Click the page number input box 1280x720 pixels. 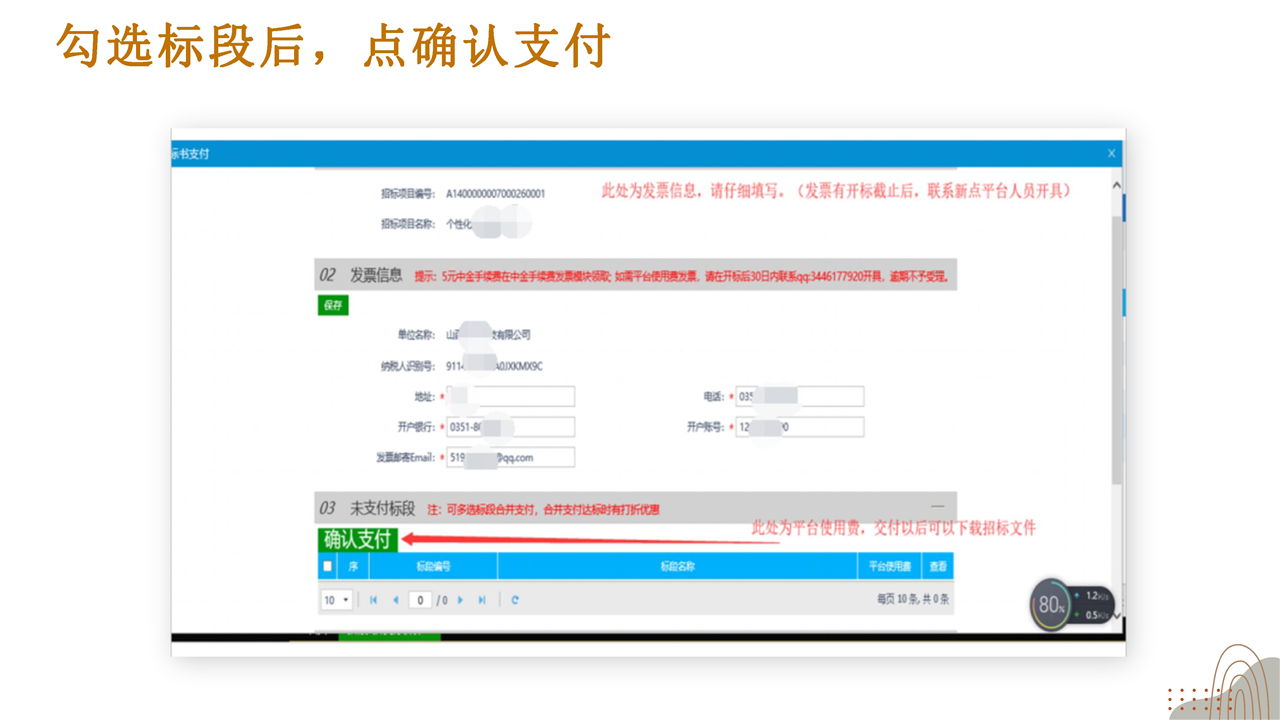click(420, 600)
